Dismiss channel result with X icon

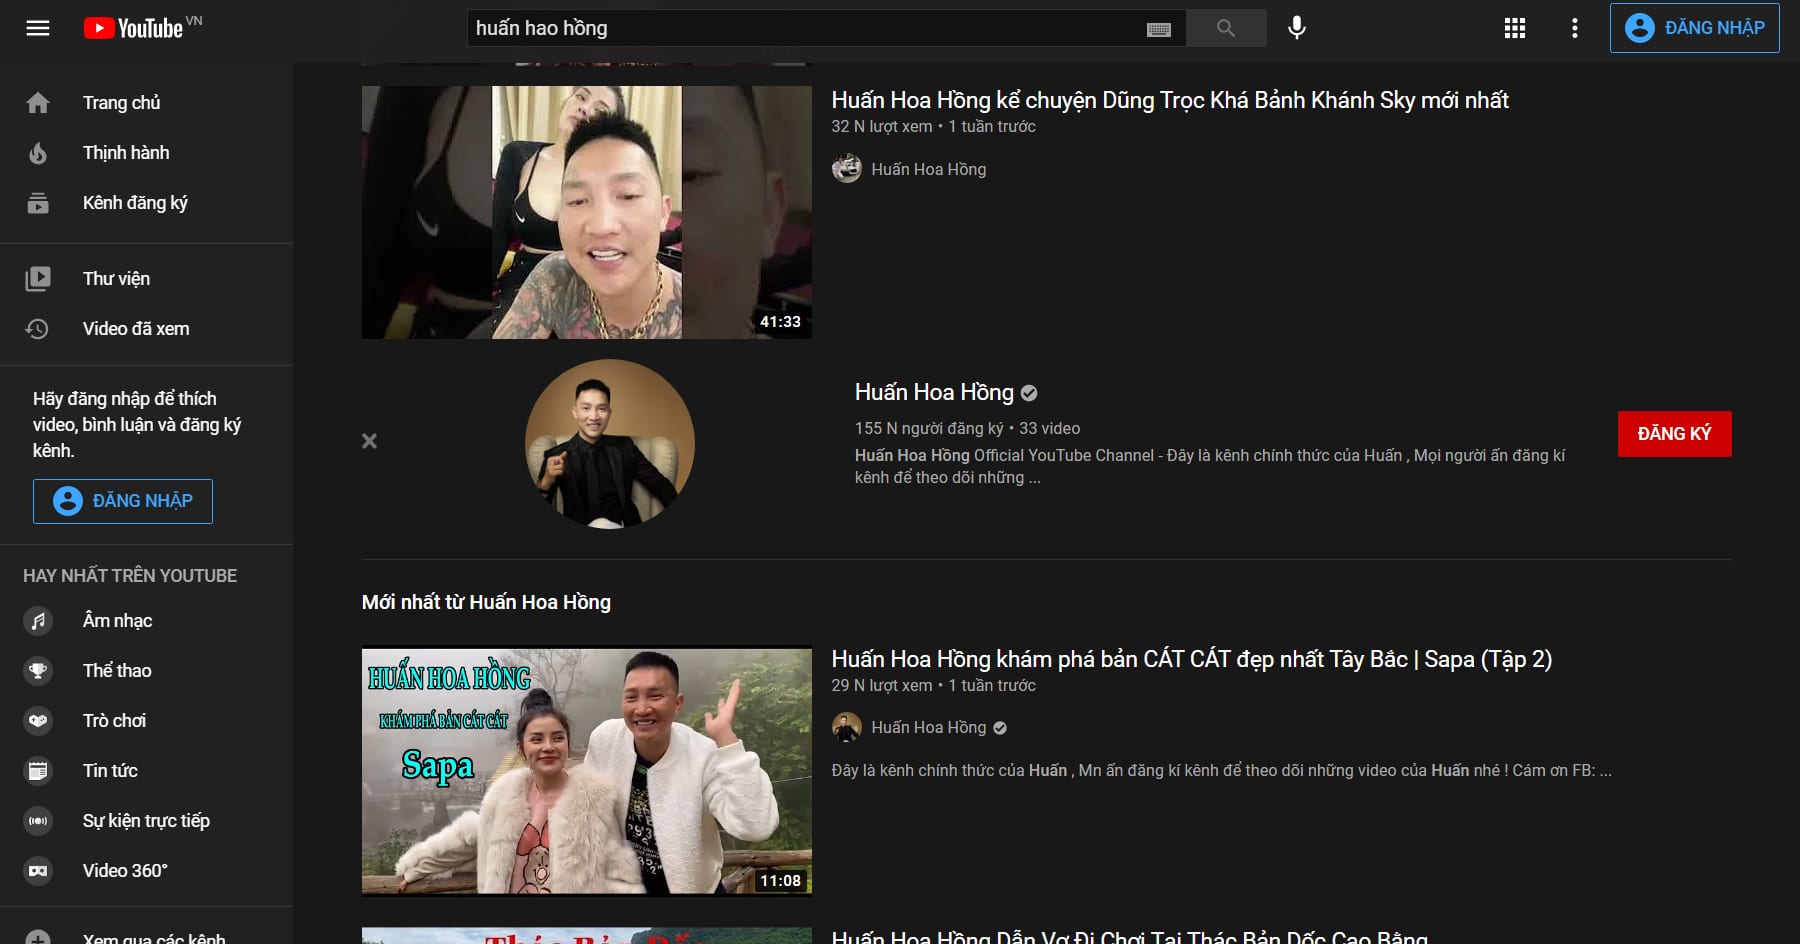369,441
